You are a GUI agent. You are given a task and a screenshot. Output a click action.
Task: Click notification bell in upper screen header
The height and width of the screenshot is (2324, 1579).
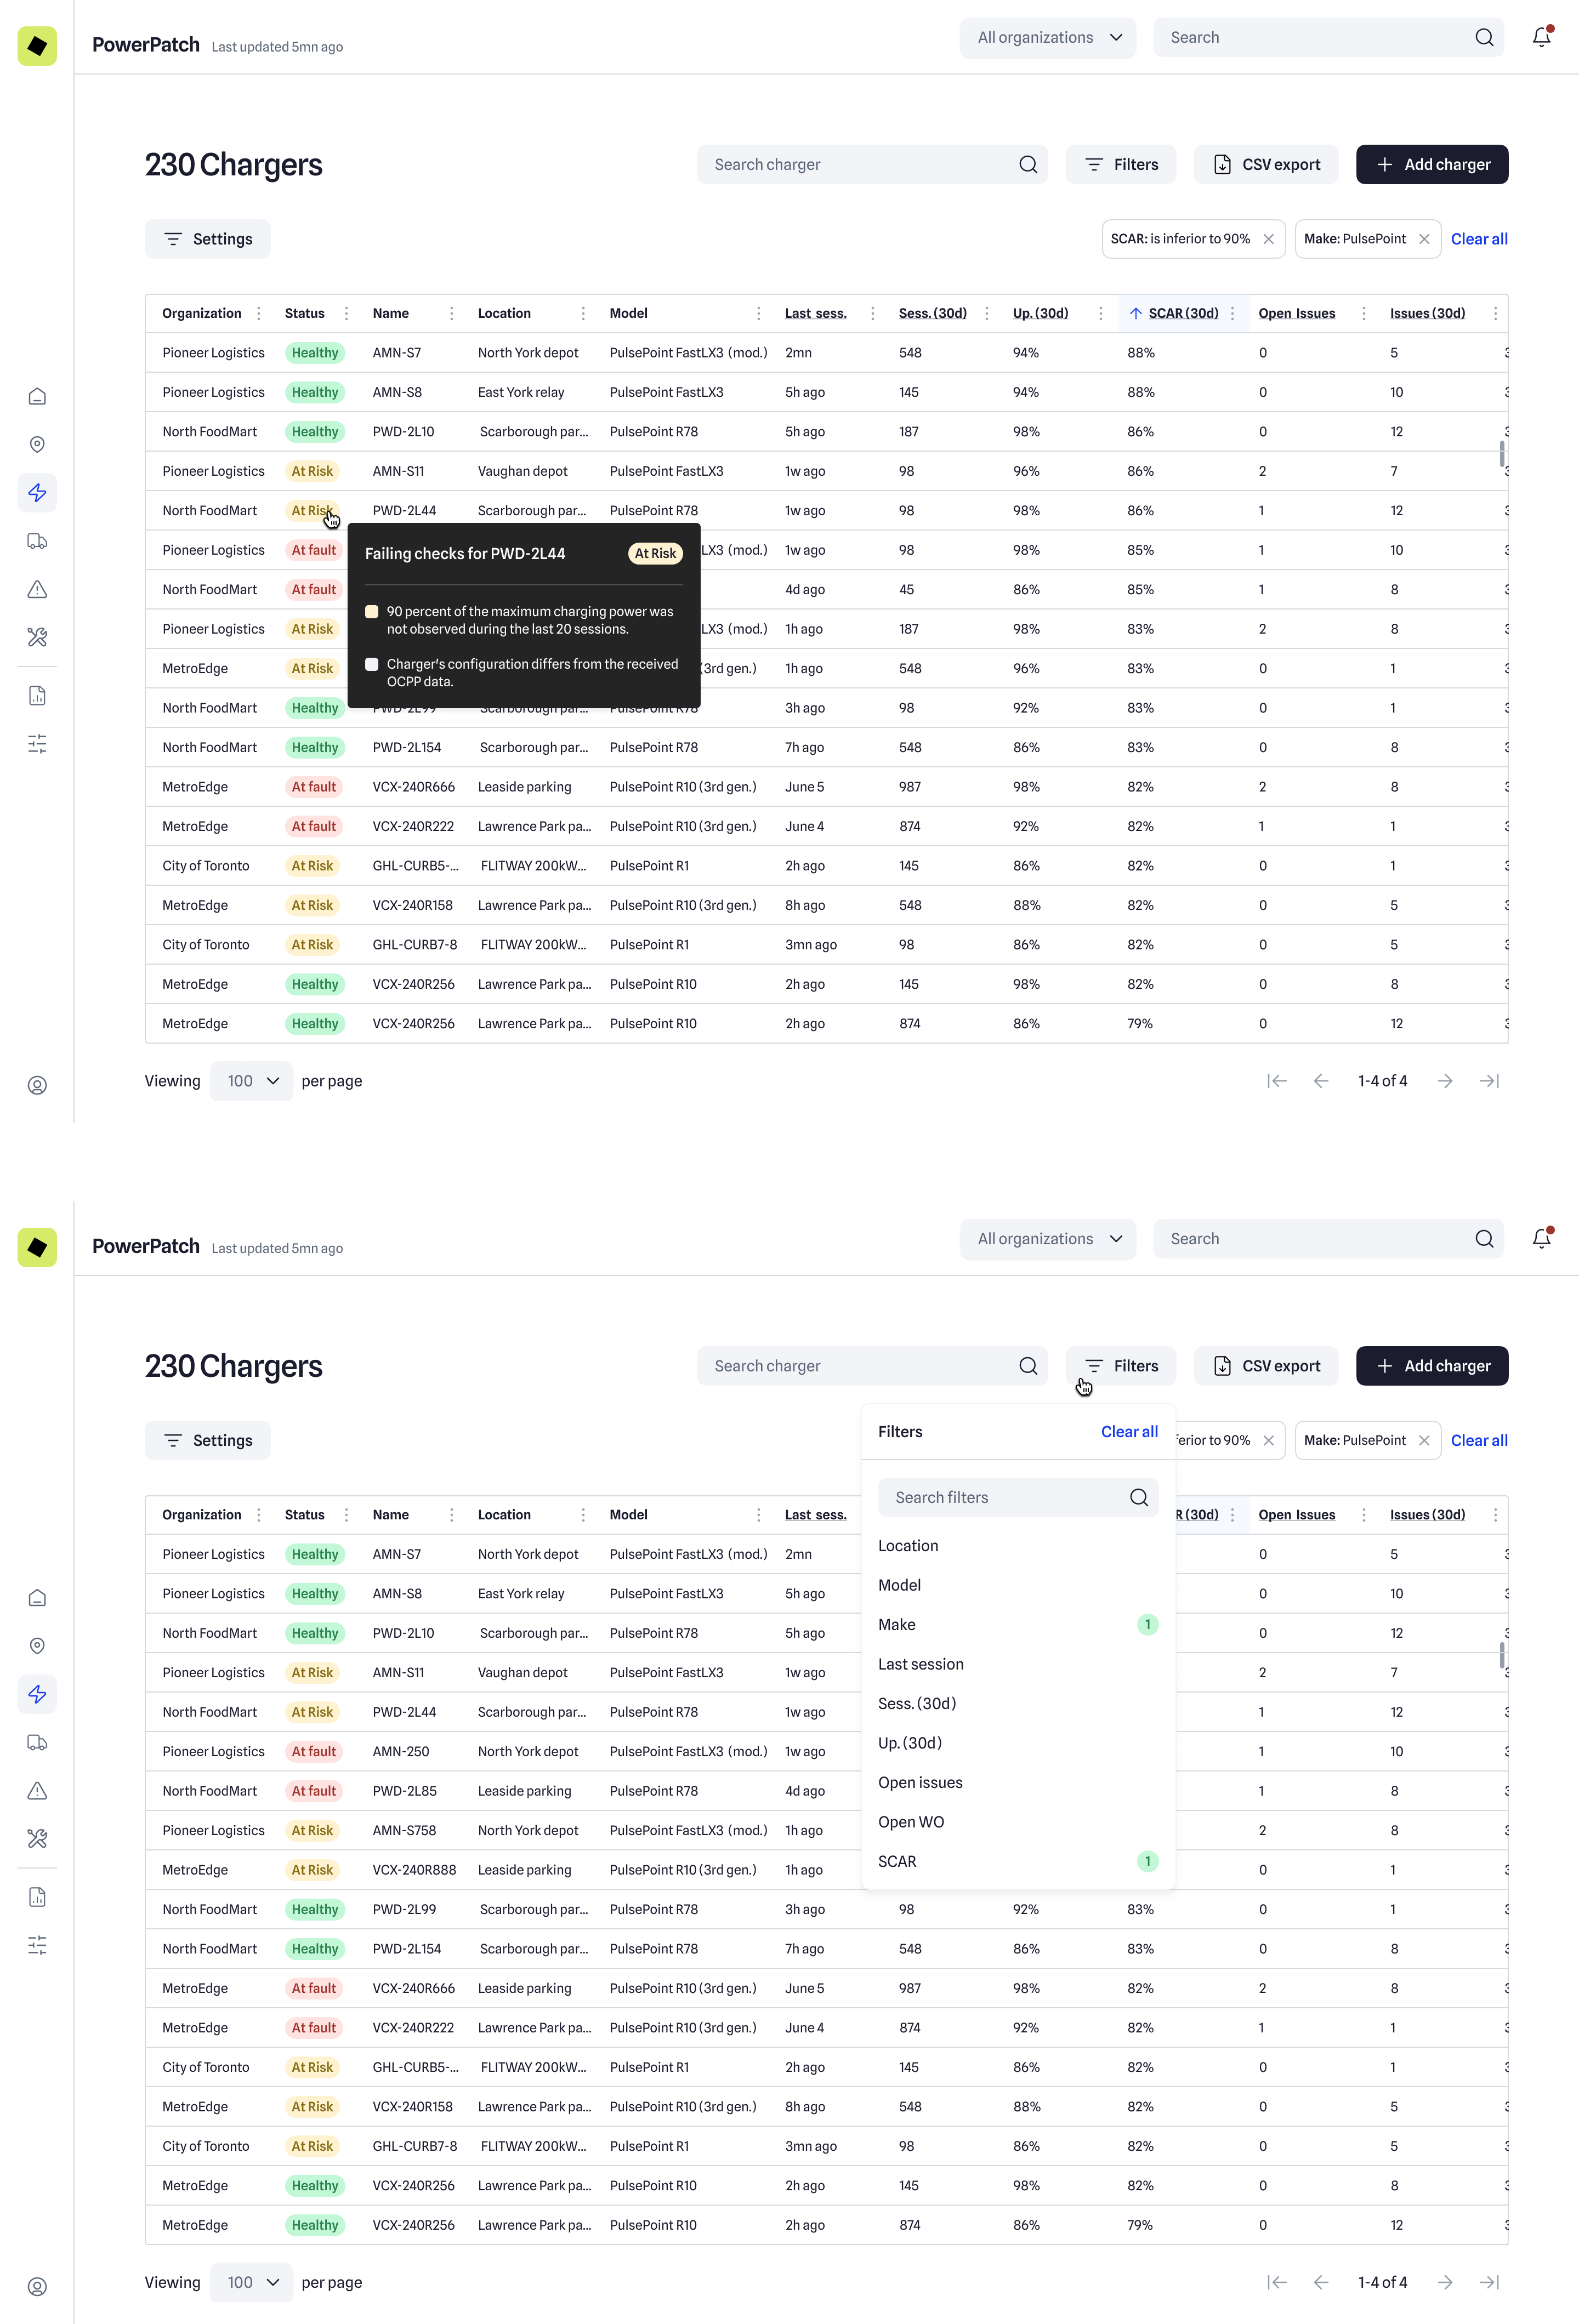pyautogui.click(x=1541, y=37)
